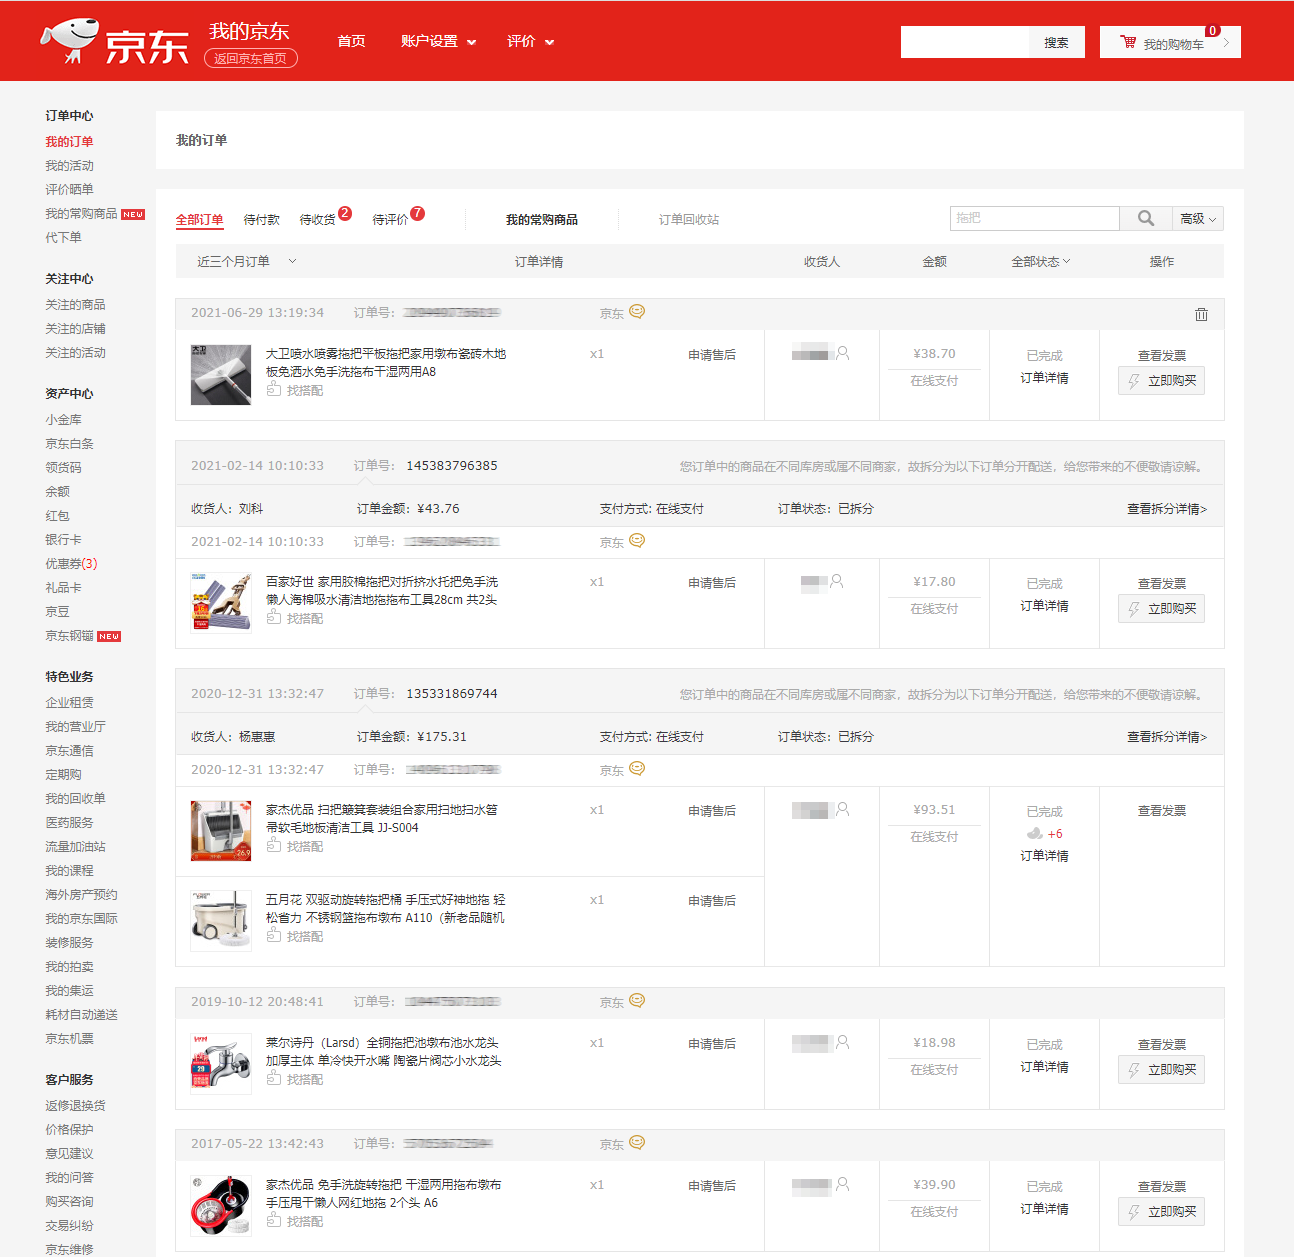Open product link 莱尔诗丹 全铜拖把池
The image size is (1294, 1257).
(x=384, y=1051)
